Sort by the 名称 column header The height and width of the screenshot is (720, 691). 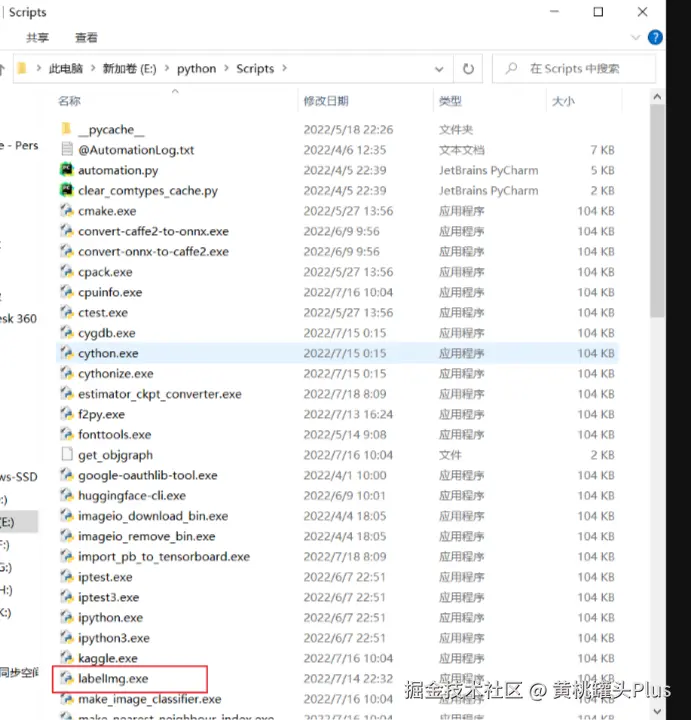click(x=69, y=101)
